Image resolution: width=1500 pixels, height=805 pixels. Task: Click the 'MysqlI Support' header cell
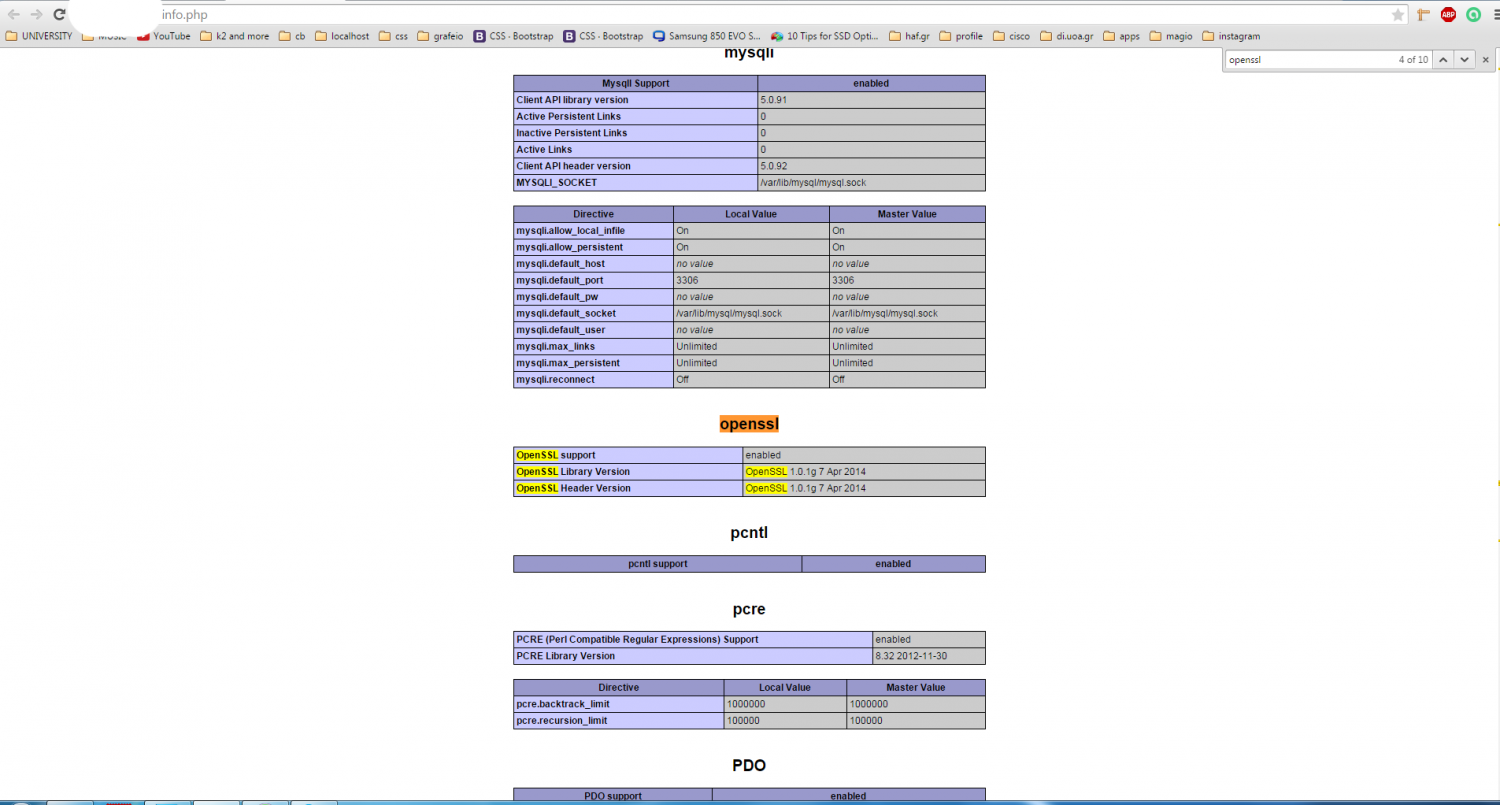click(x=635, y=83)
